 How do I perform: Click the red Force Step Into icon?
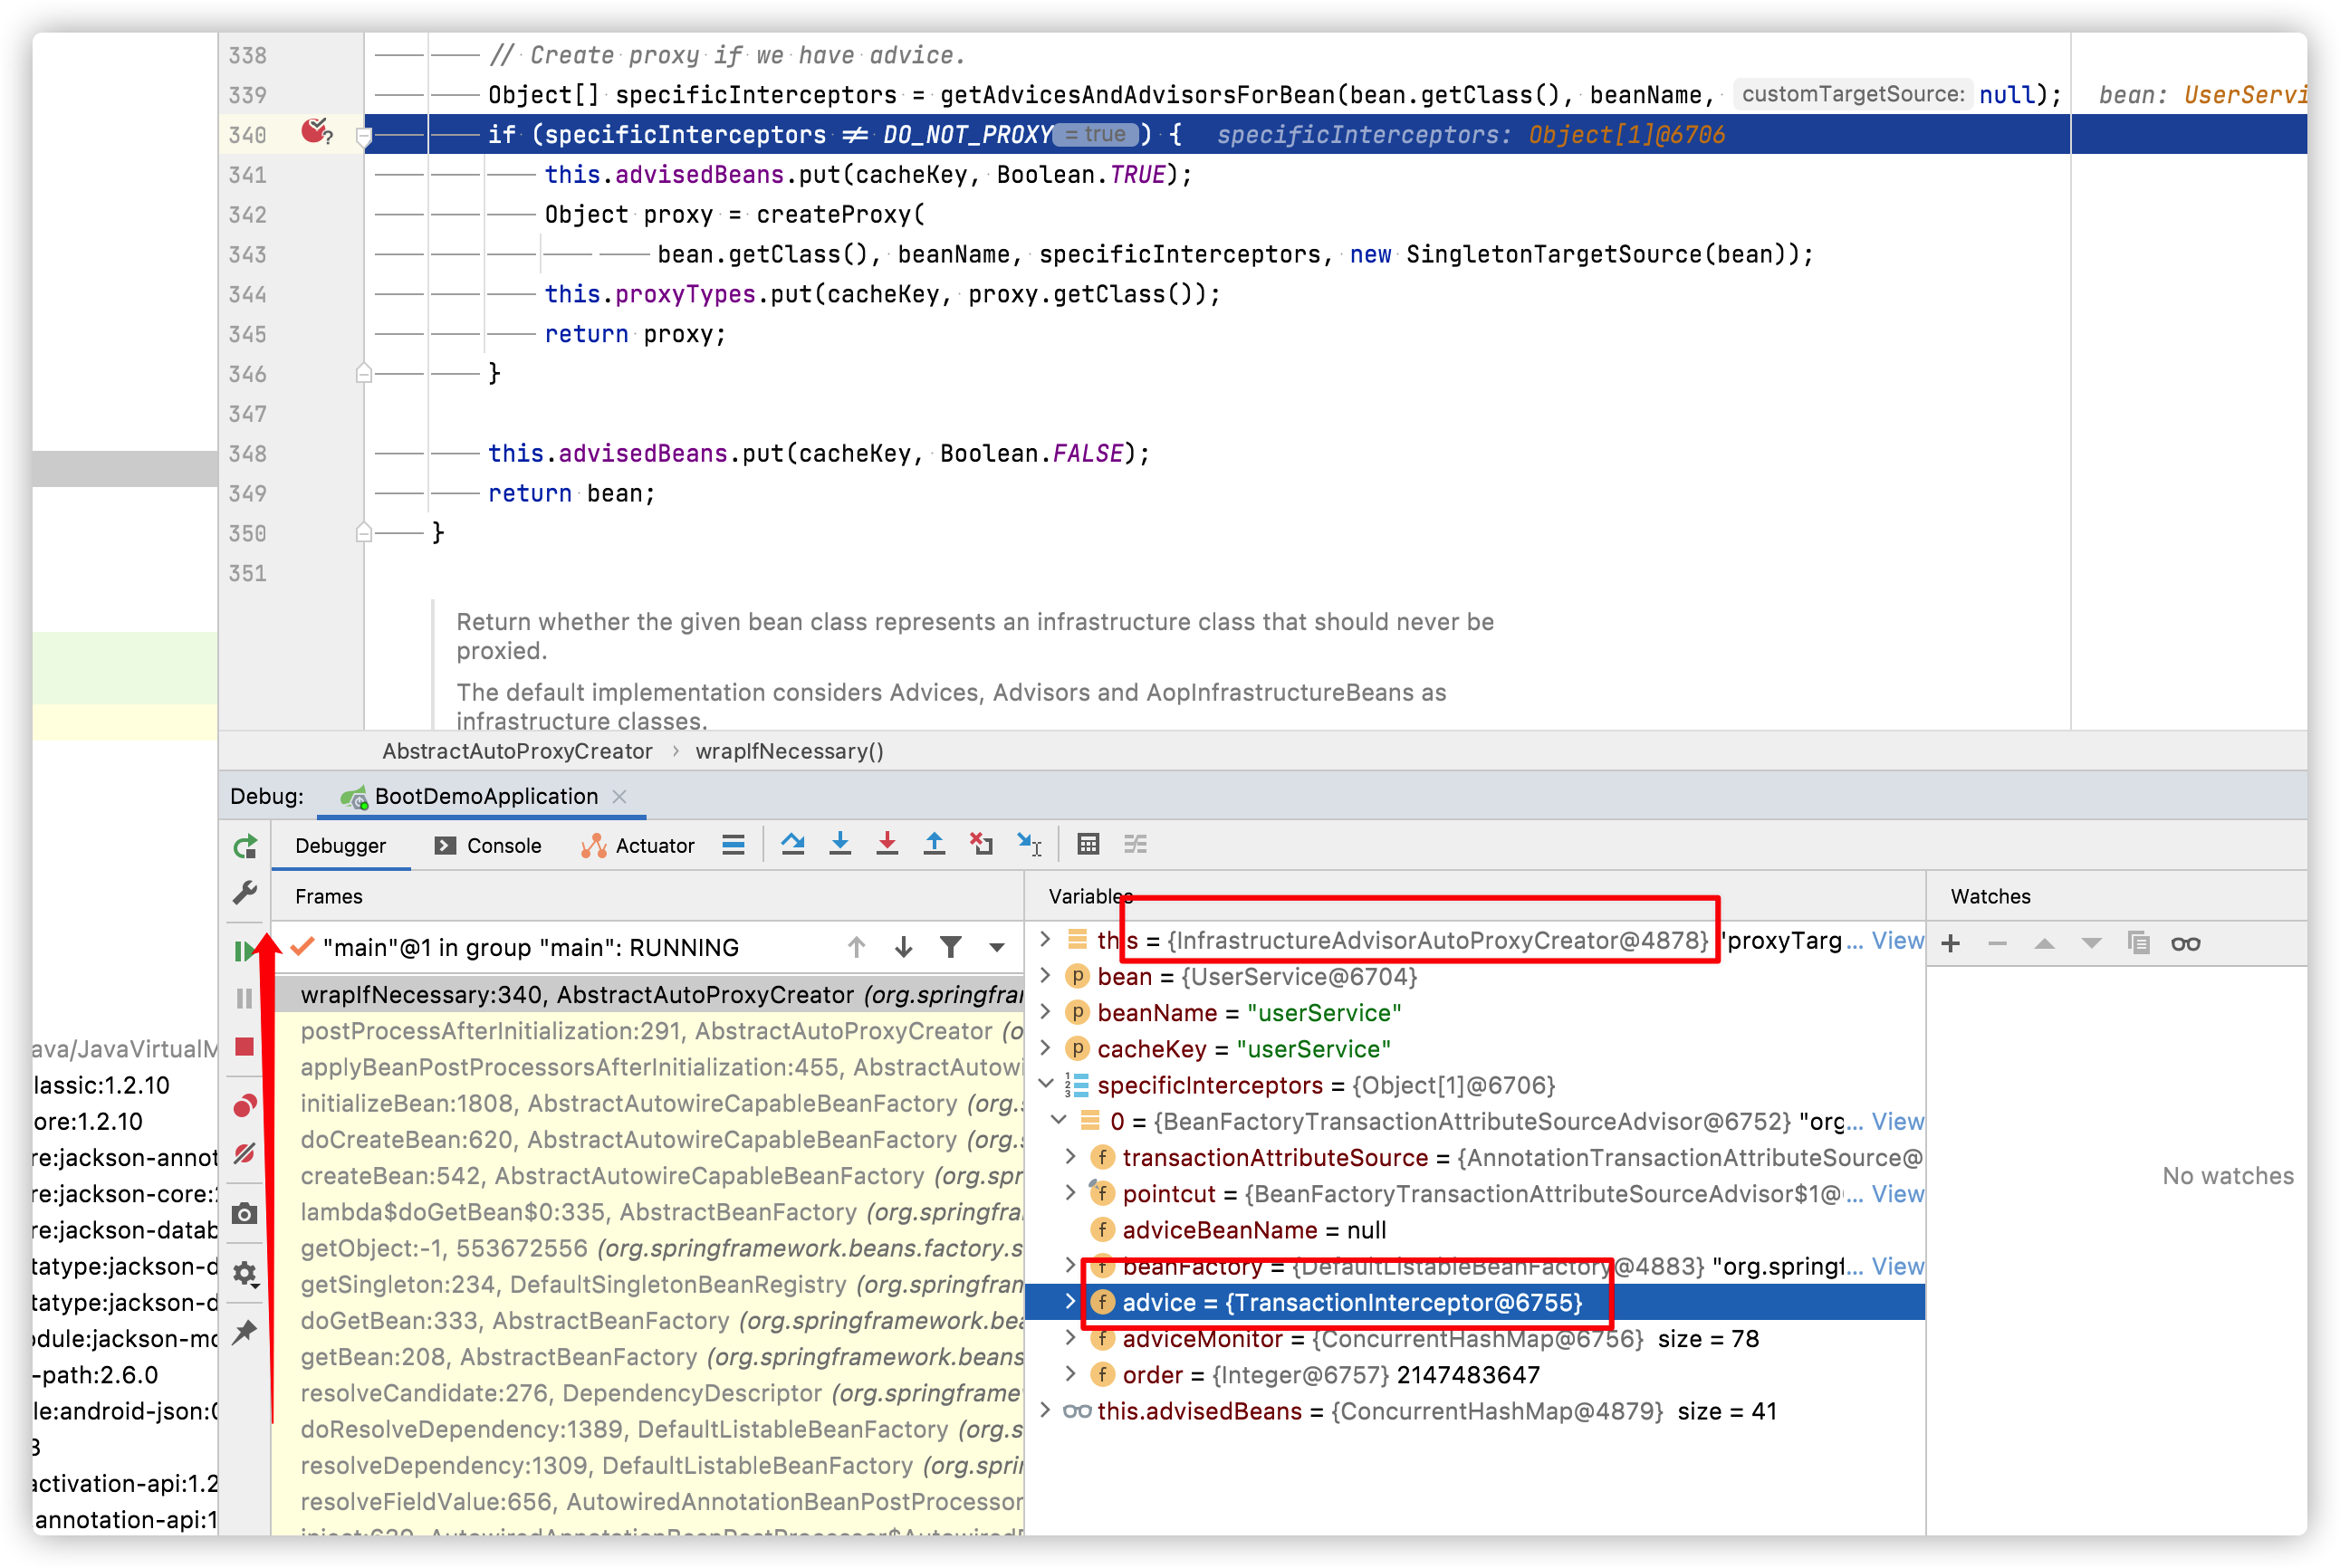click(x=887, y=844)
